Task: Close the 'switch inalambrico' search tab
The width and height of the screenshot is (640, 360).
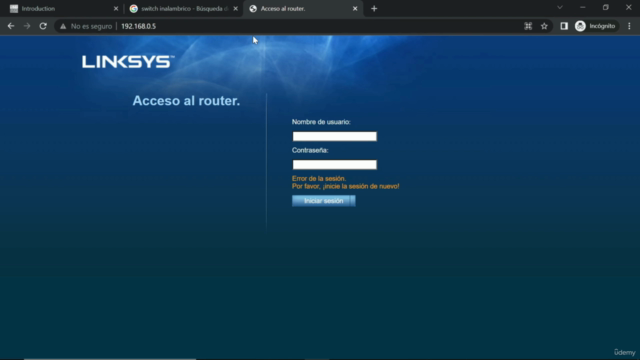Action: pos(236,9)
